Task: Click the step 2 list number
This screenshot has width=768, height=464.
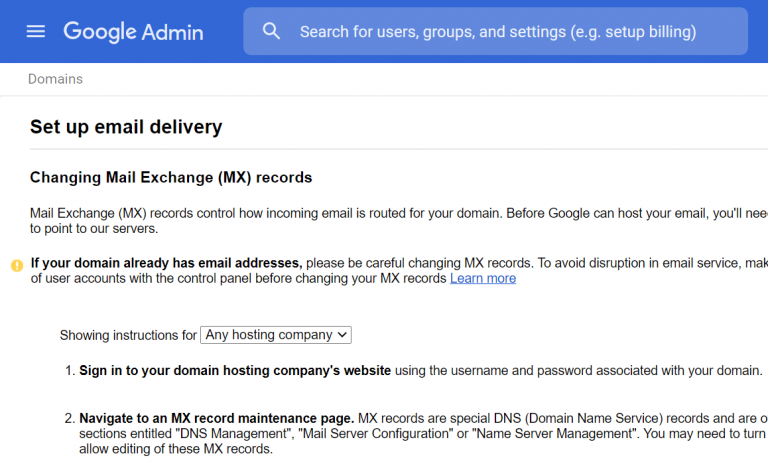Action: click(70, 417)
